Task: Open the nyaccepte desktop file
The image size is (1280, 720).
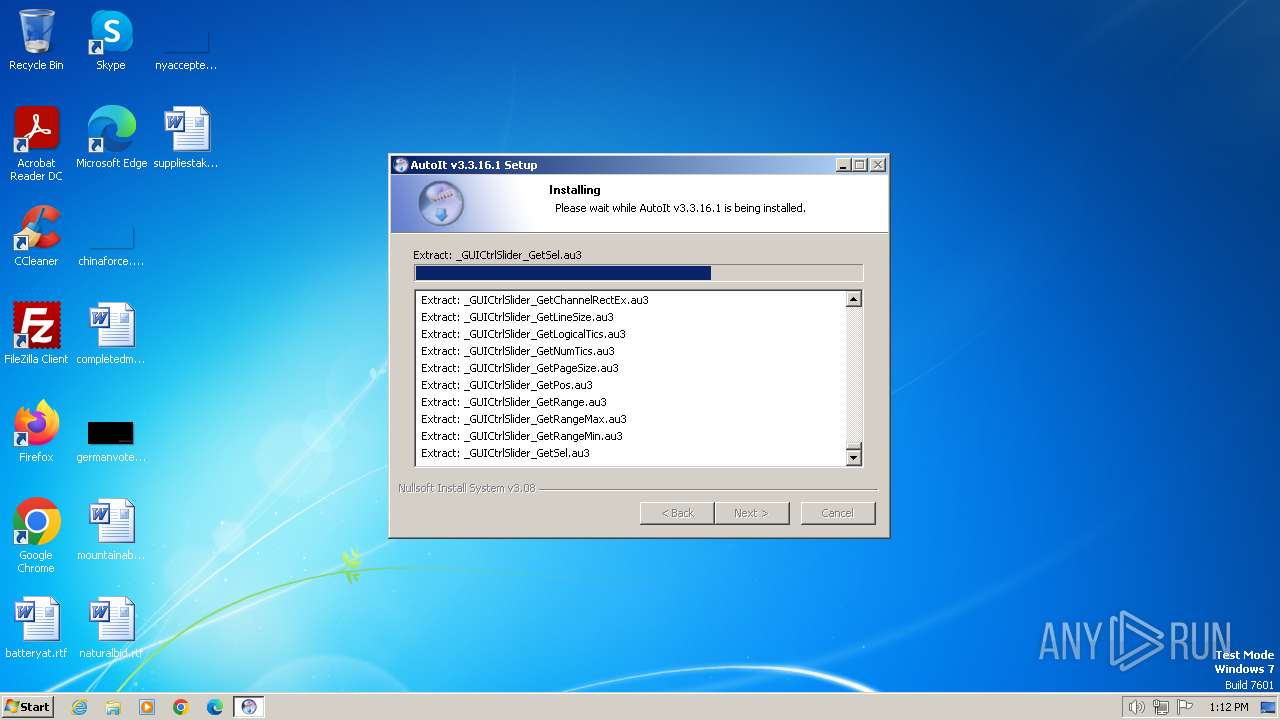Action: click(186, 40)
